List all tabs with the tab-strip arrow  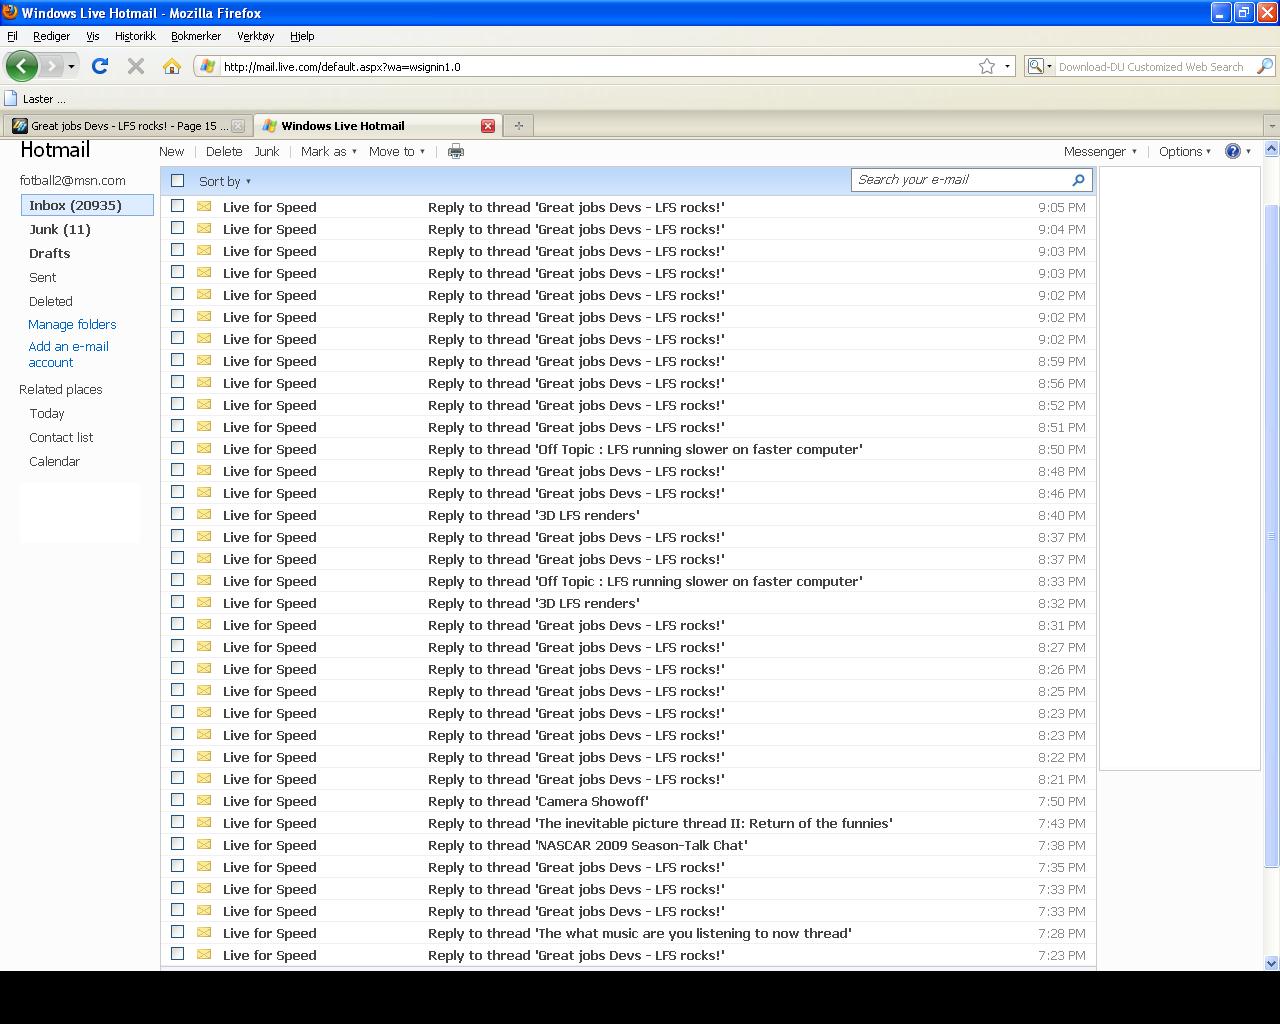tap(1271, 126)
